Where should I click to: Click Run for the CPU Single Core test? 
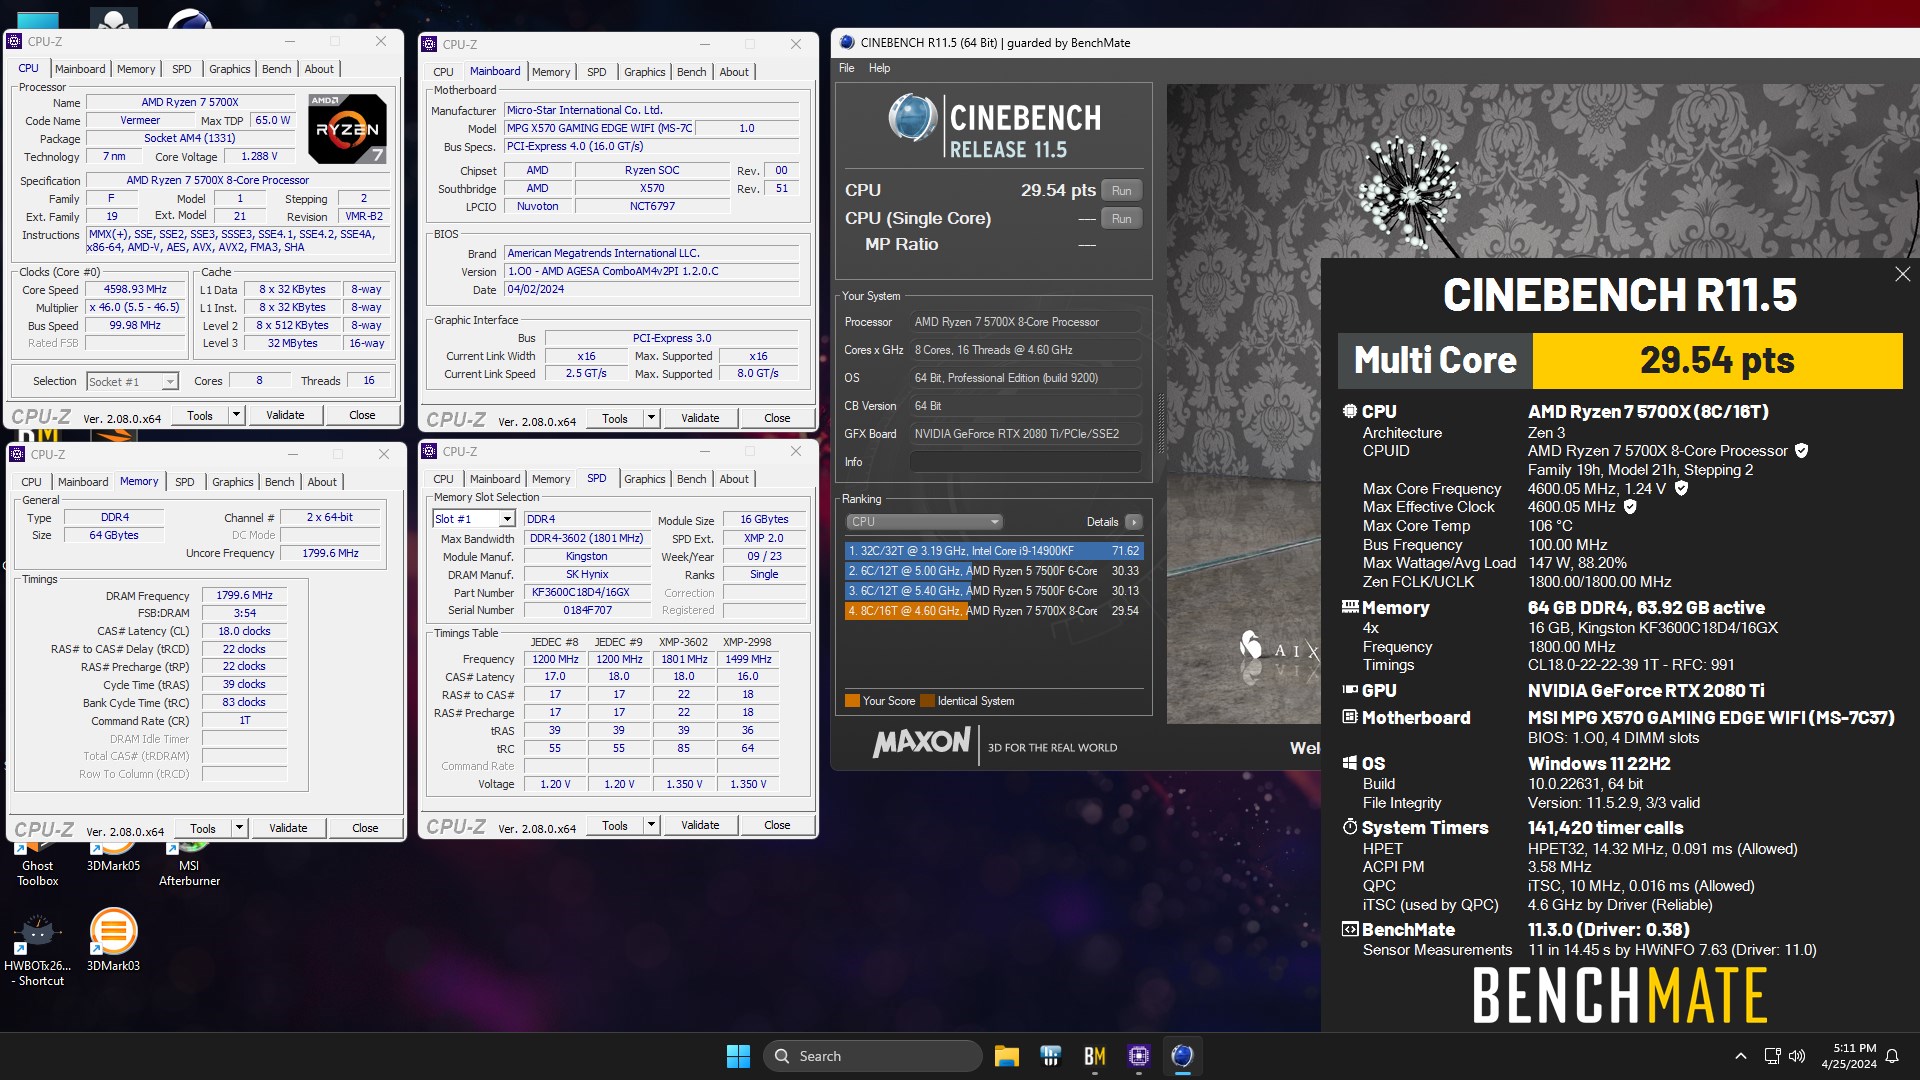tap(1122, 219)
